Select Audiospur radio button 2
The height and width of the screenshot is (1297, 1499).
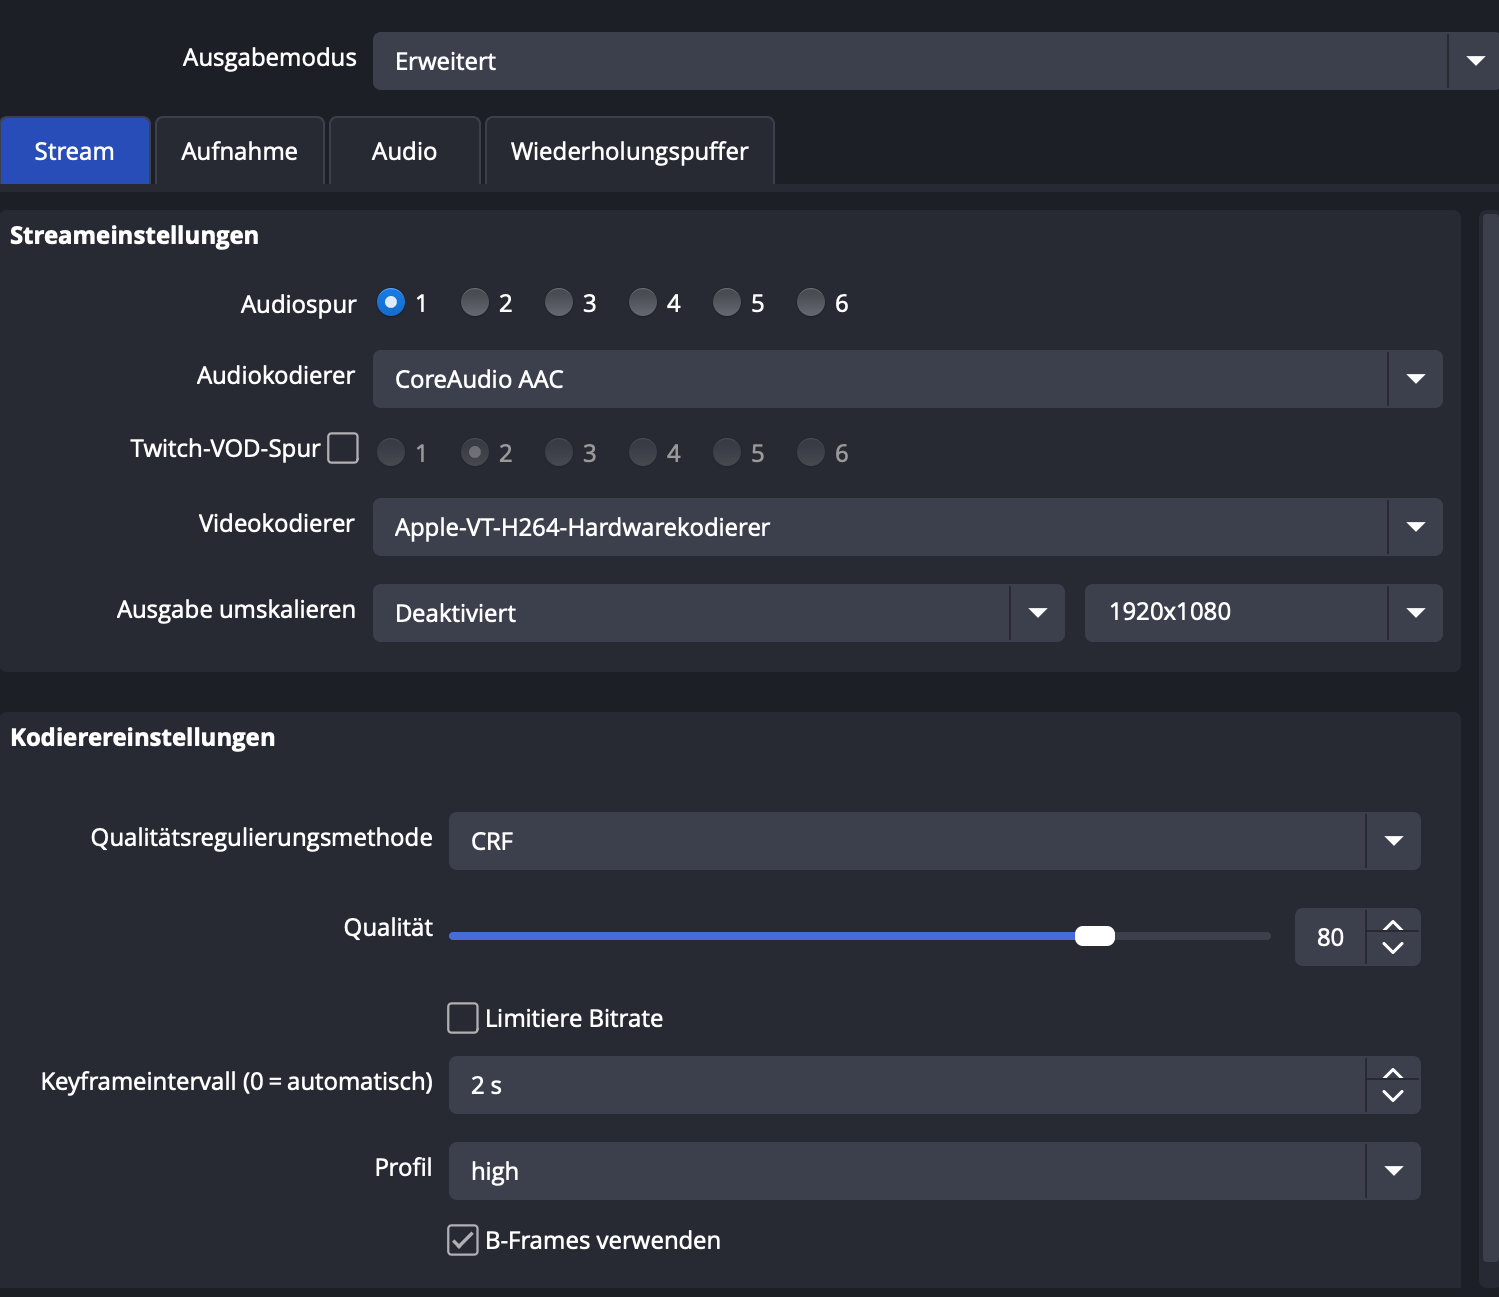pyautogui.click(x=475, y=302)
